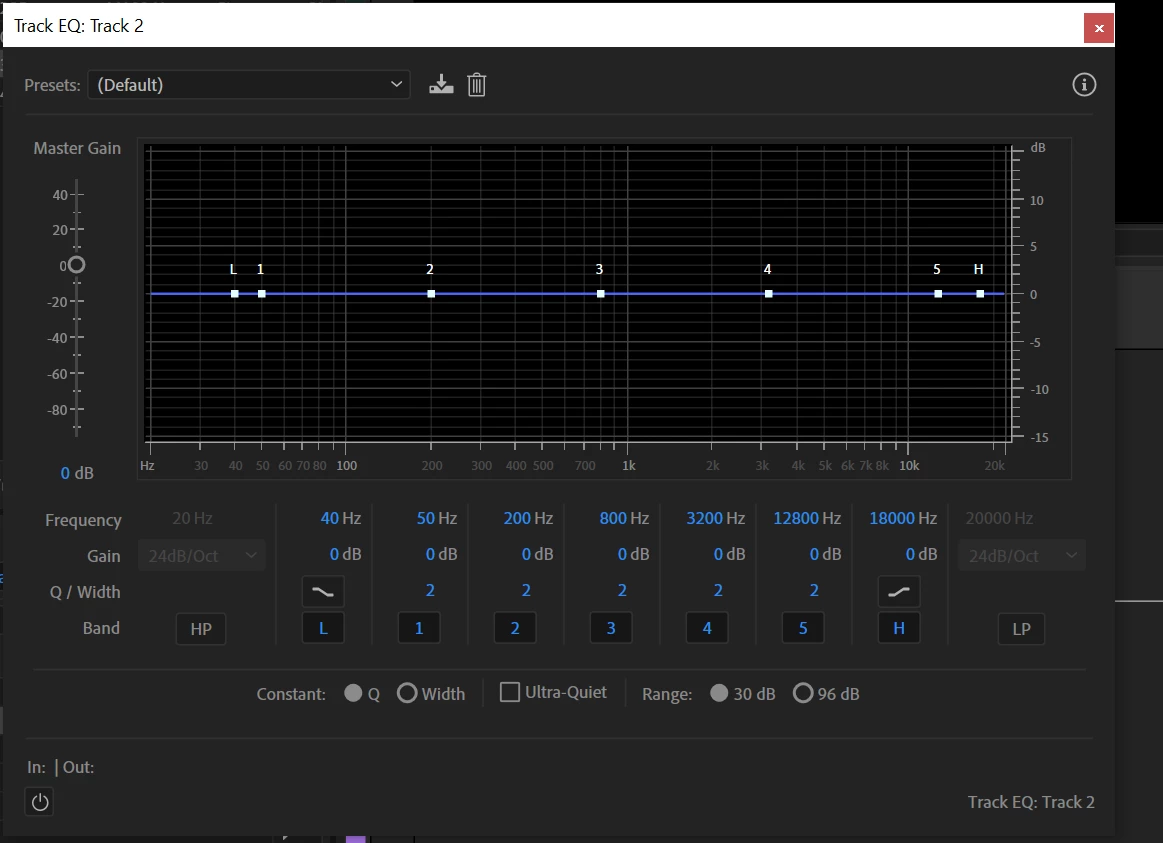The image size is (1163, 843).
Task: Toggle the L low shelf band
Action: point(323,628)
